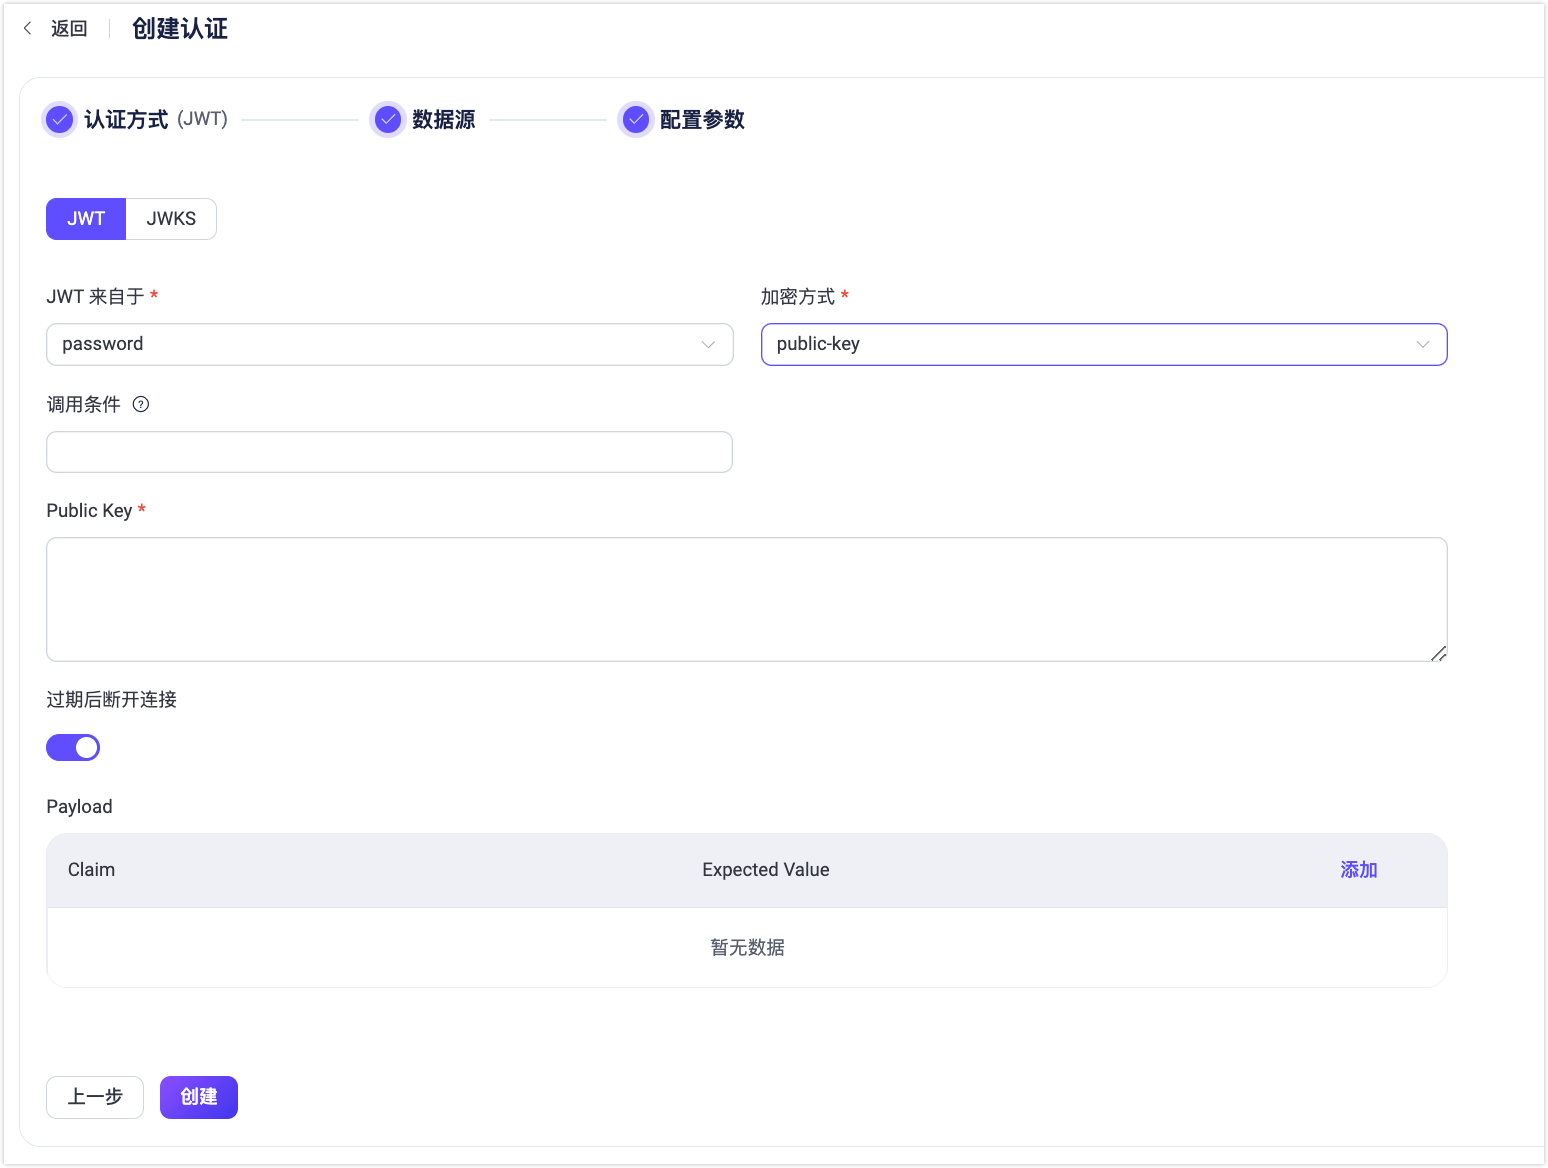
Task: Click inside the Public Key textarea
Action: [x=746, y=599]
